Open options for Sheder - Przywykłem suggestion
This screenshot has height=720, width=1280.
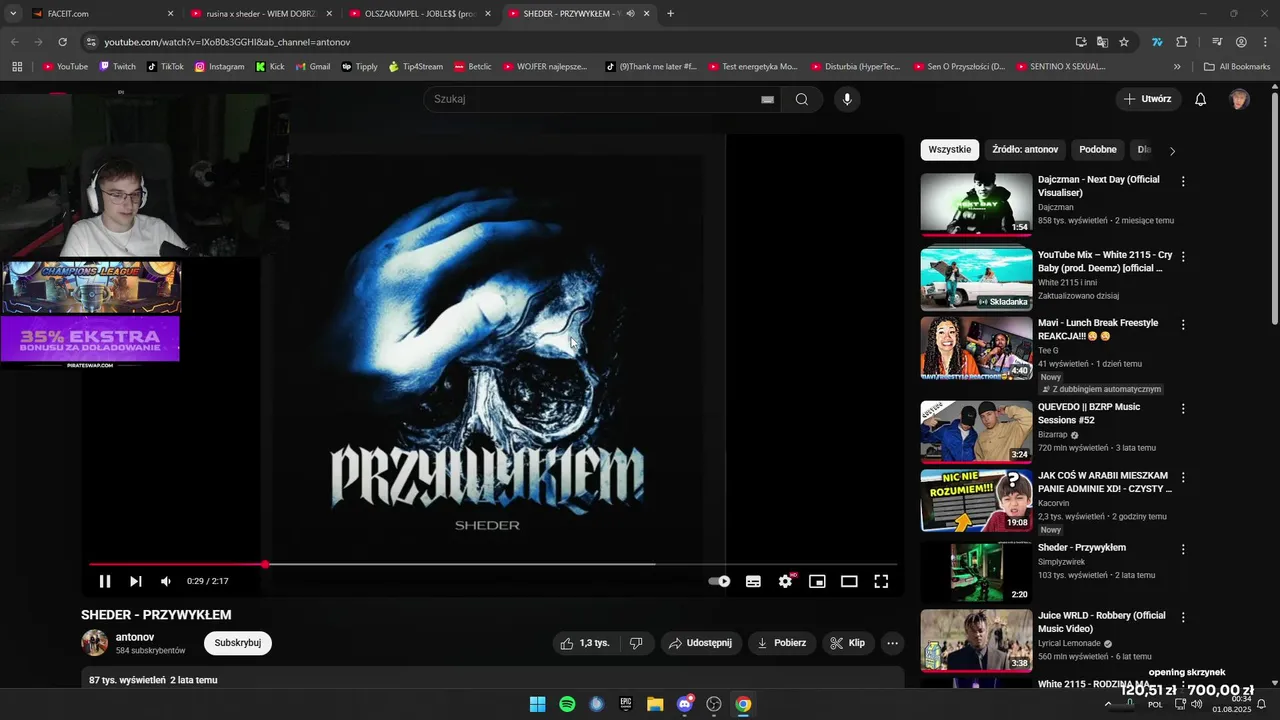1183,549
